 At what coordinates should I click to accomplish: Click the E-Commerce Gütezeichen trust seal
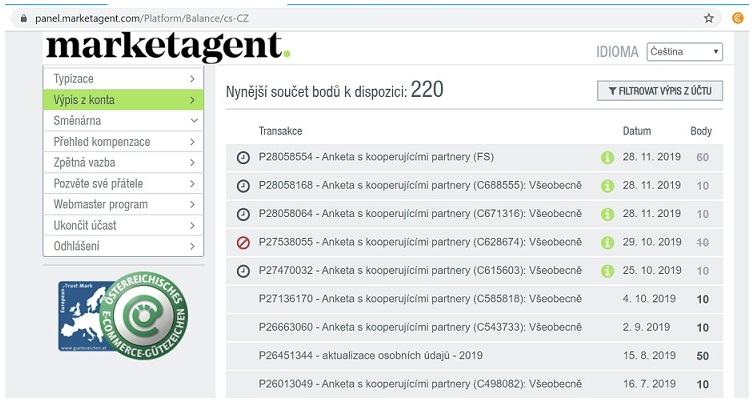pyautogui.click(x=147, y=316)
